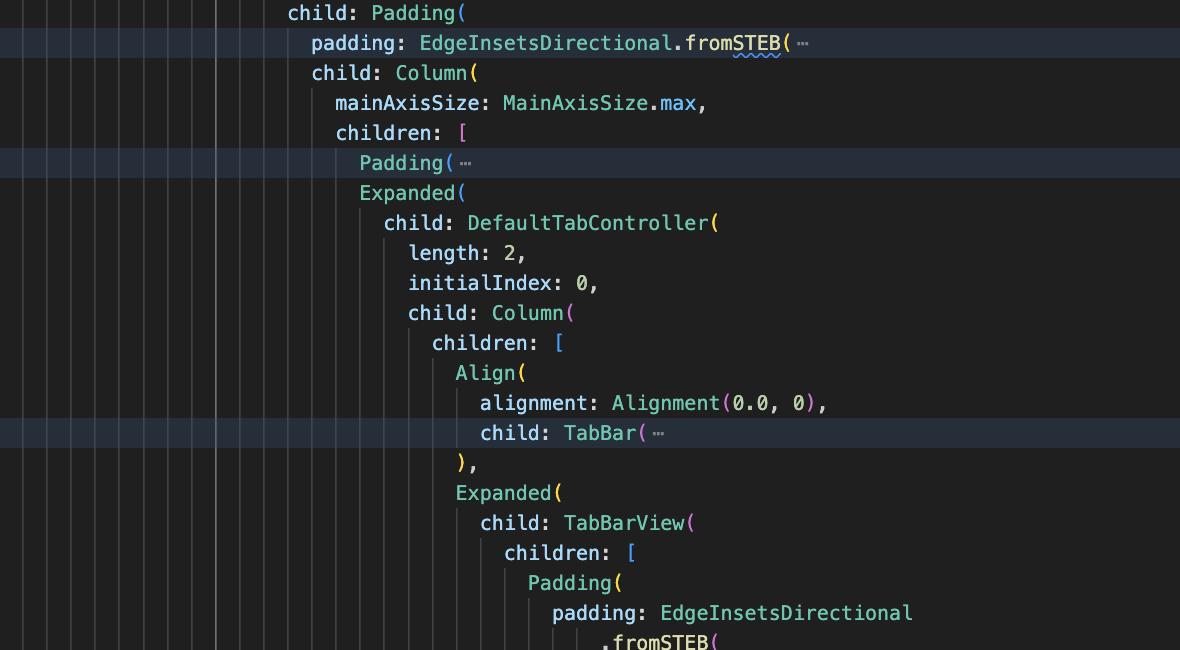Click the squiggly-underlined fromSTEB warning
Screen dimensions: 1180x650
pos(757,44)
